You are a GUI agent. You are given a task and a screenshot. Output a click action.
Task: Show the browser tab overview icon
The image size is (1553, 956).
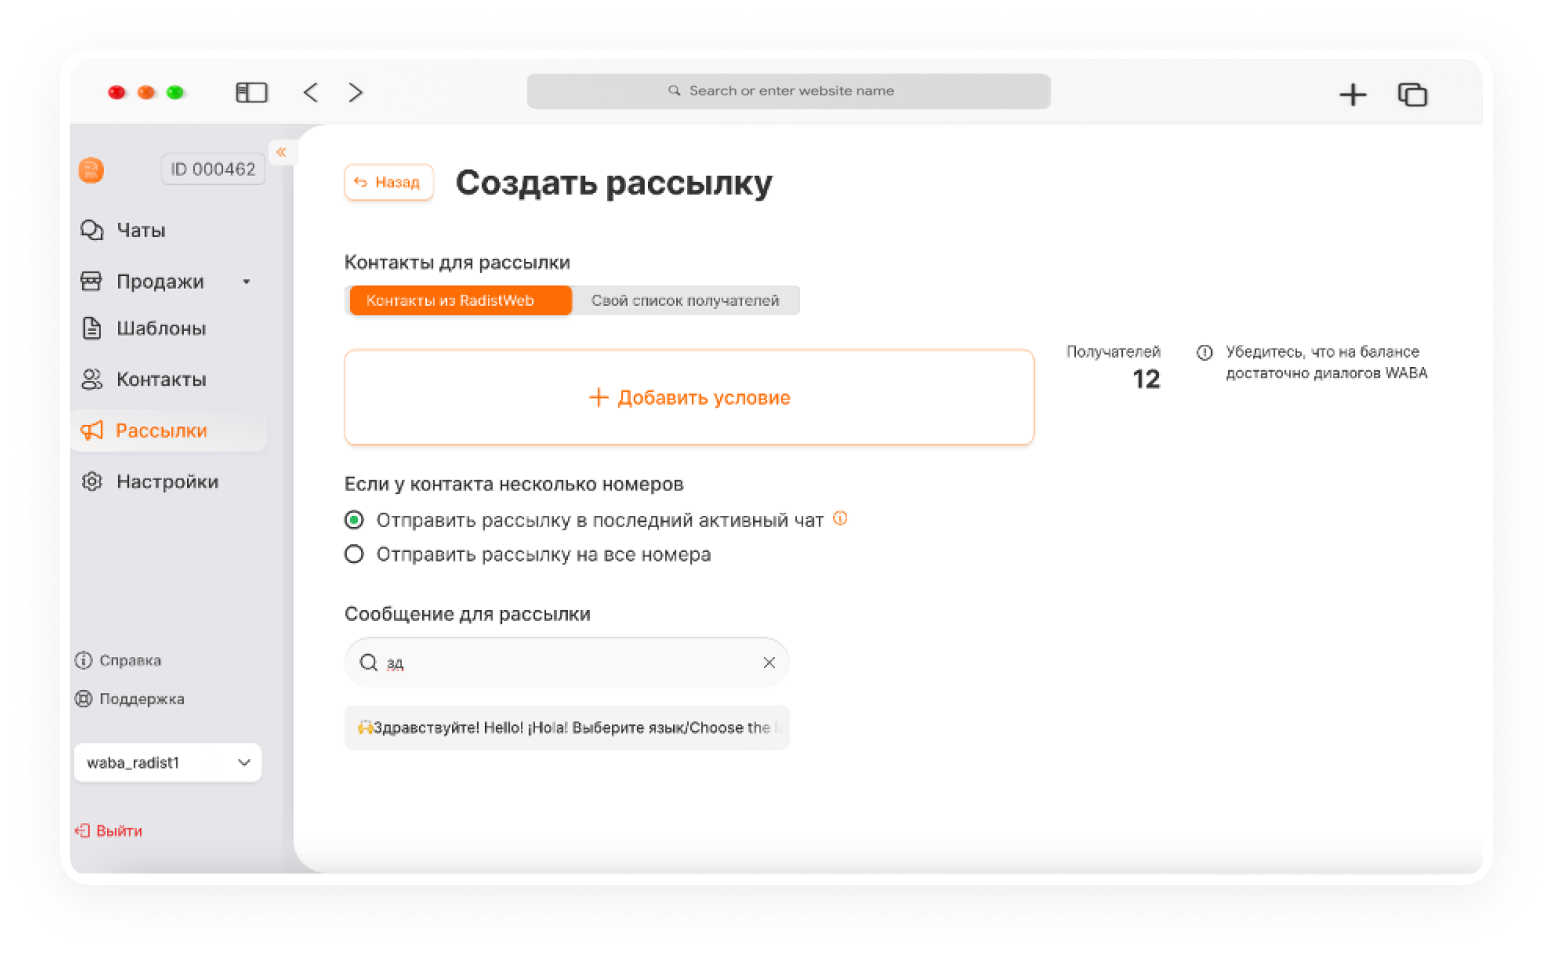(x=1412, y=94)
